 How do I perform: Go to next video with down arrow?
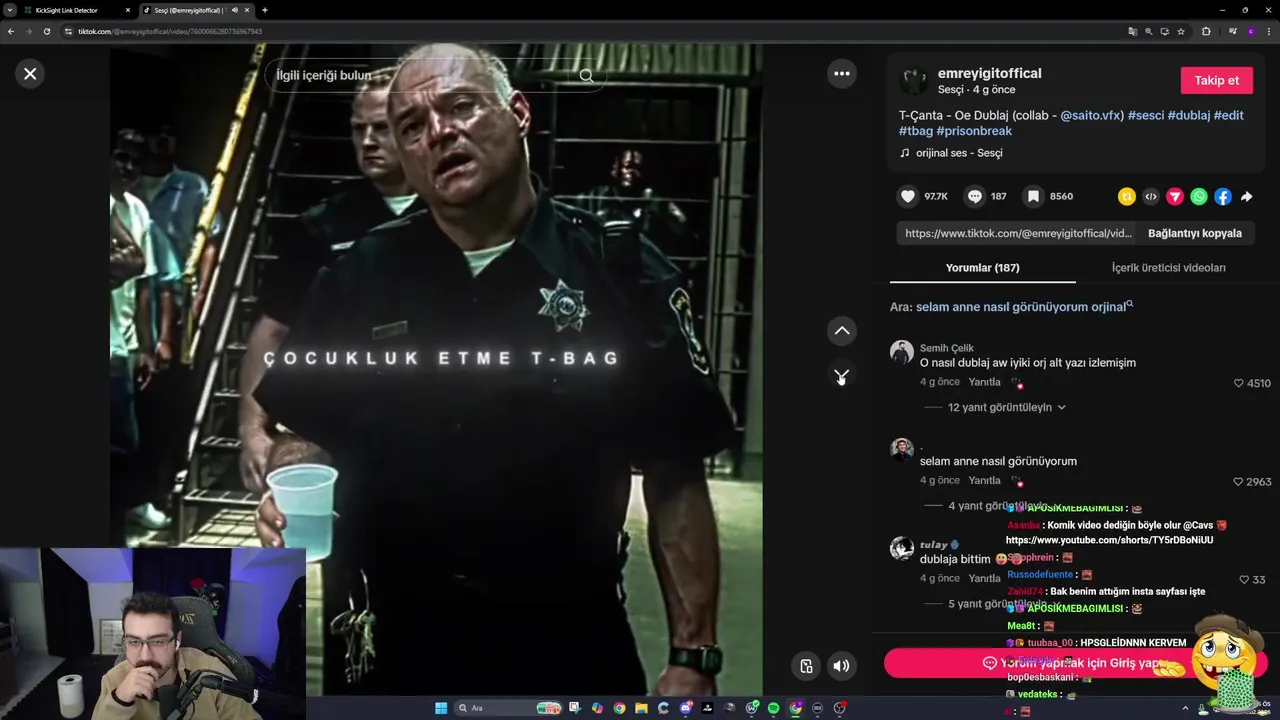click(x=842, y=374)
